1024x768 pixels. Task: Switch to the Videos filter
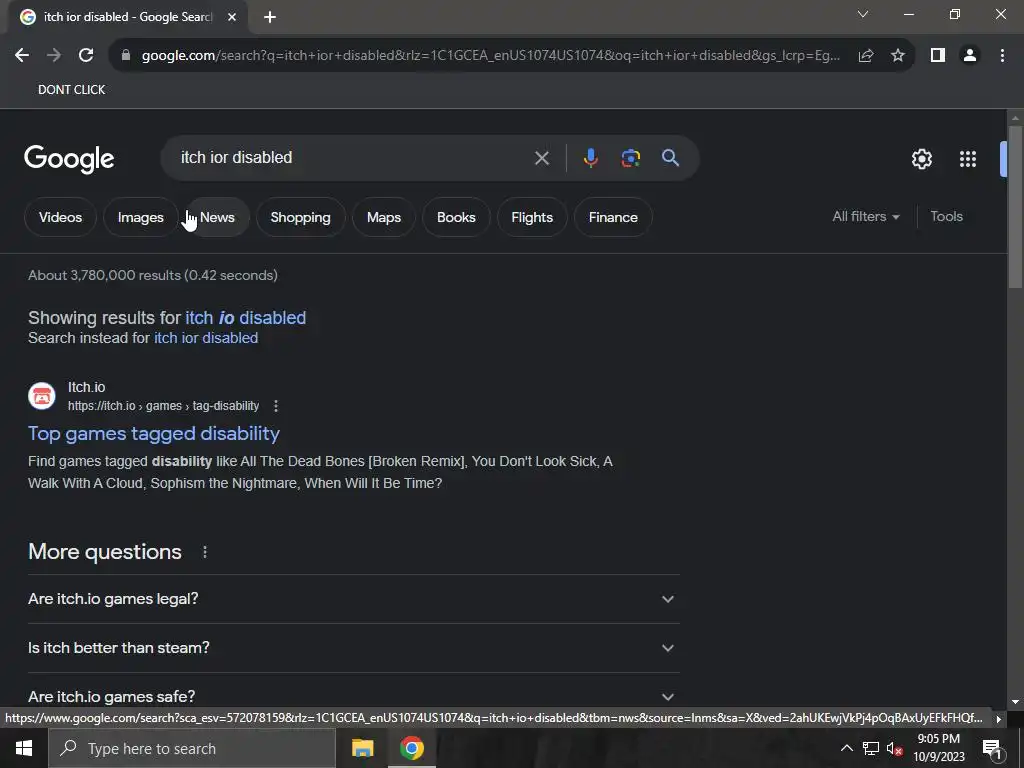(60, 217)
